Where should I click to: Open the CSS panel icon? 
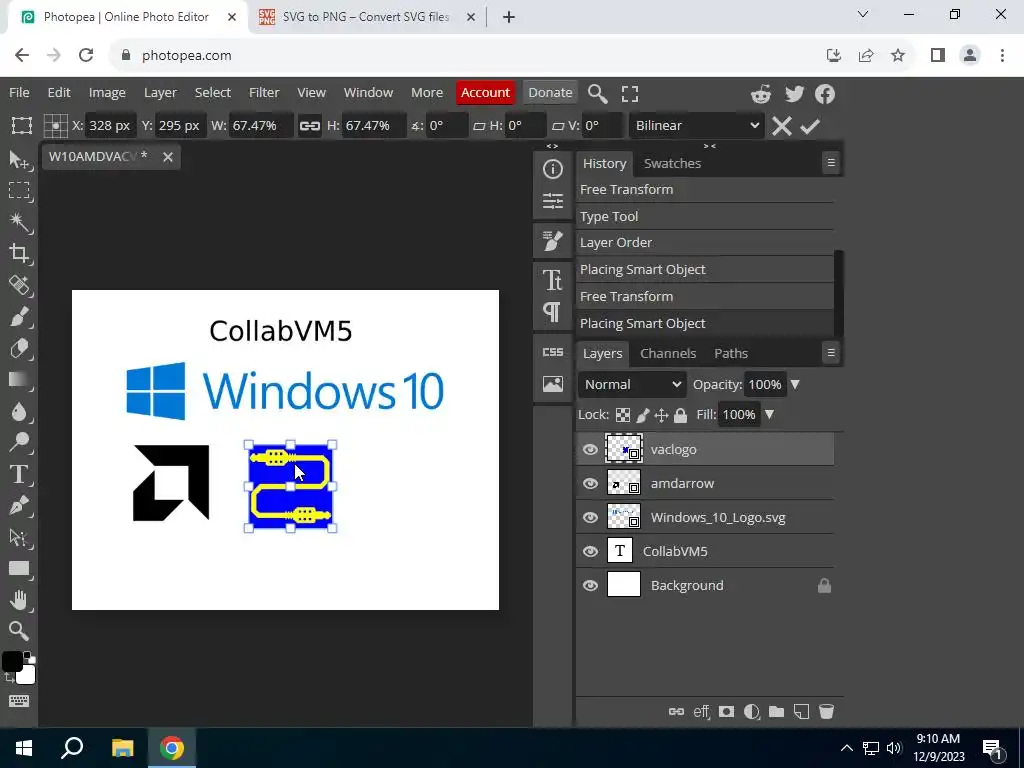point(552,352)
